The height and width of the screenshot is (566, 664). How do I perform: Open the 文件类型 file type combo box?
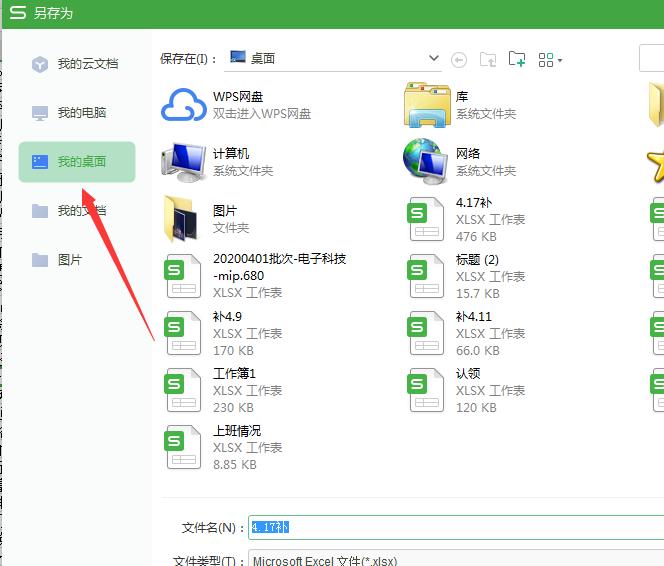(x=456, y=559)
